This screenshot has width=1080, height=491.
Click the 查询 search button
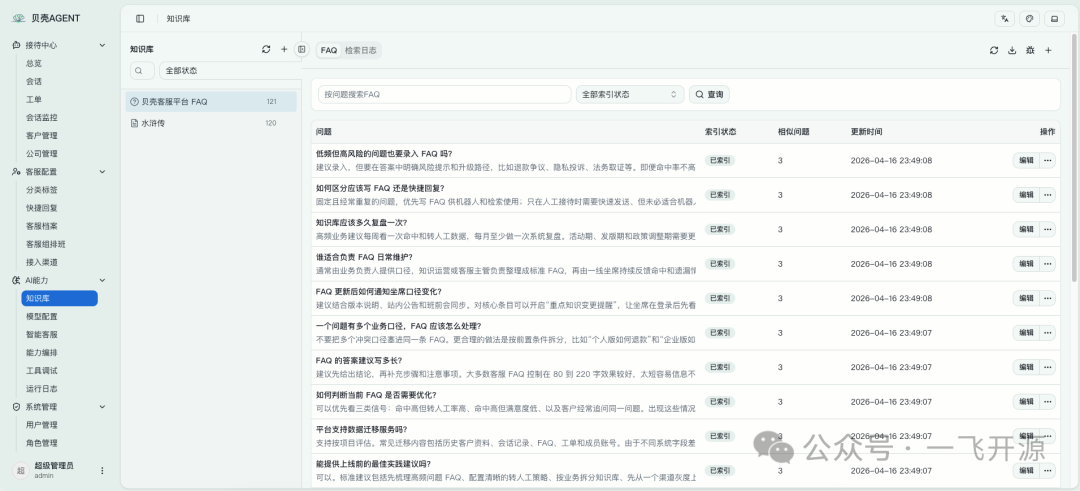(709, 94)
